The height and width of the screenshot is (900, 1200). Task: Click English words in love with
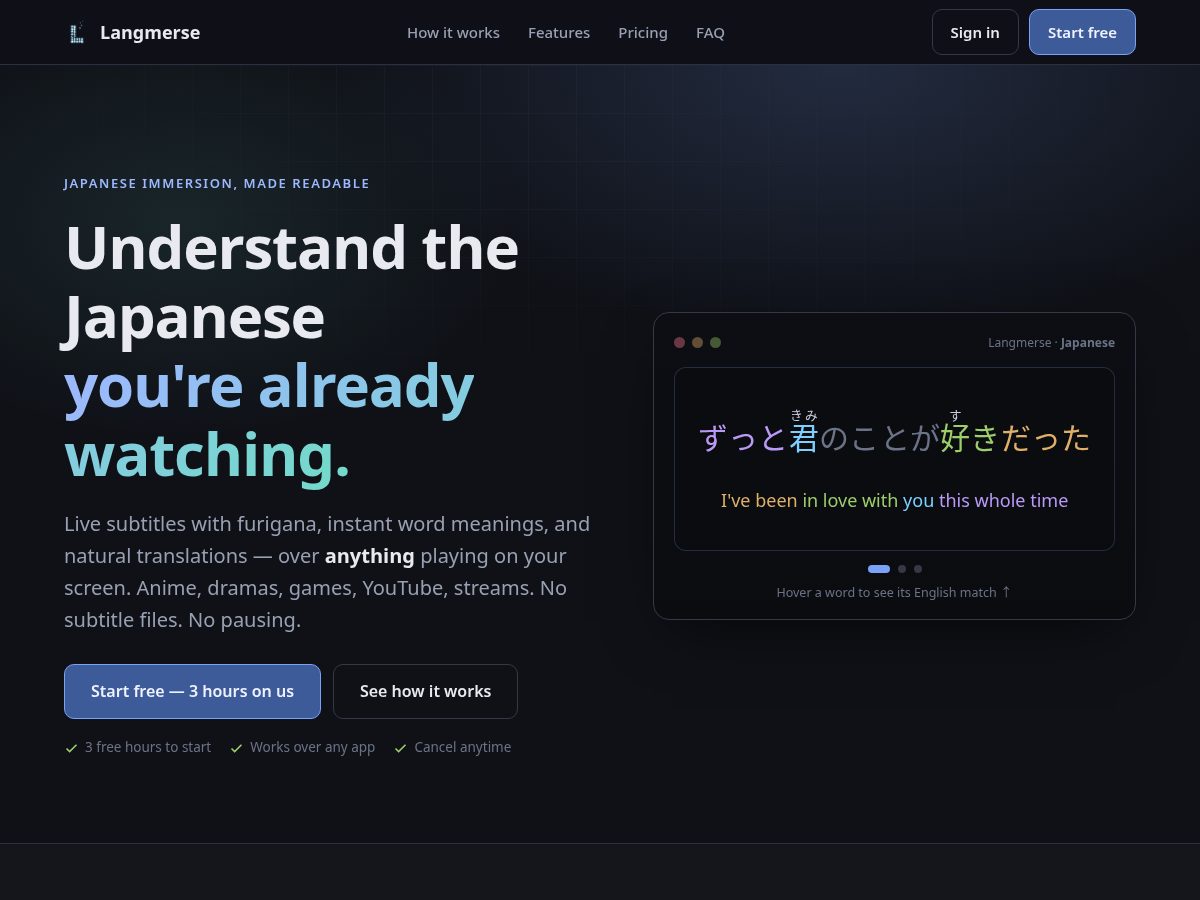coord(850,500)
